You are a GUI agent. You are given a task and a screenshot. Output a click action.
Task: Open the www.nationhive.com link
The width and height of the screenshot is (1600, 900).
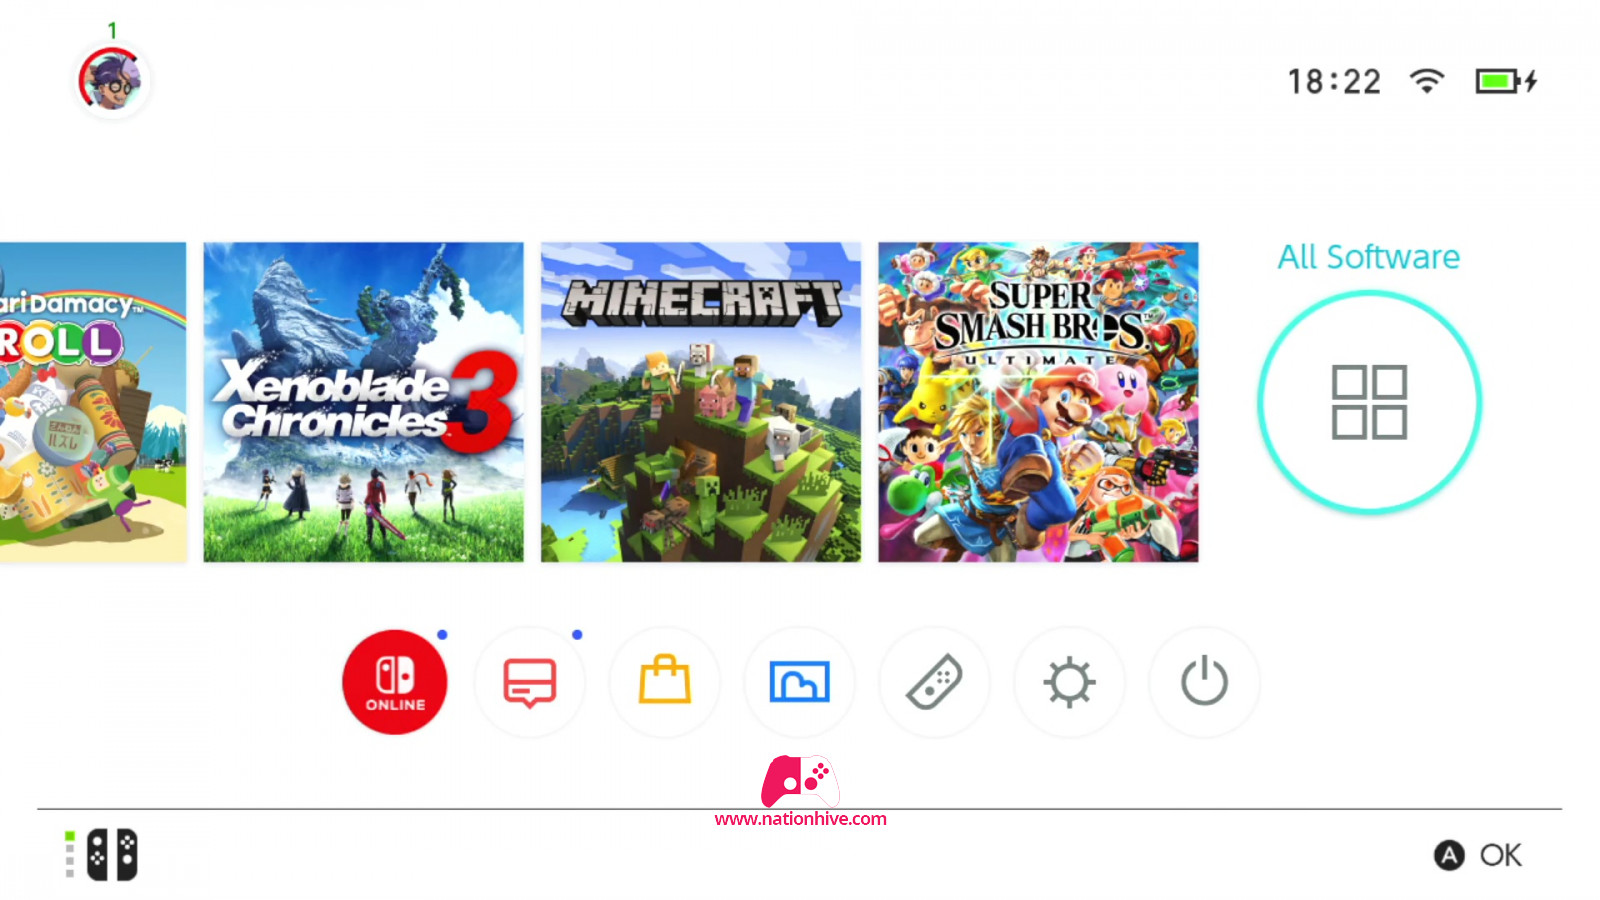pyautogui.click(x=800, y=818)
